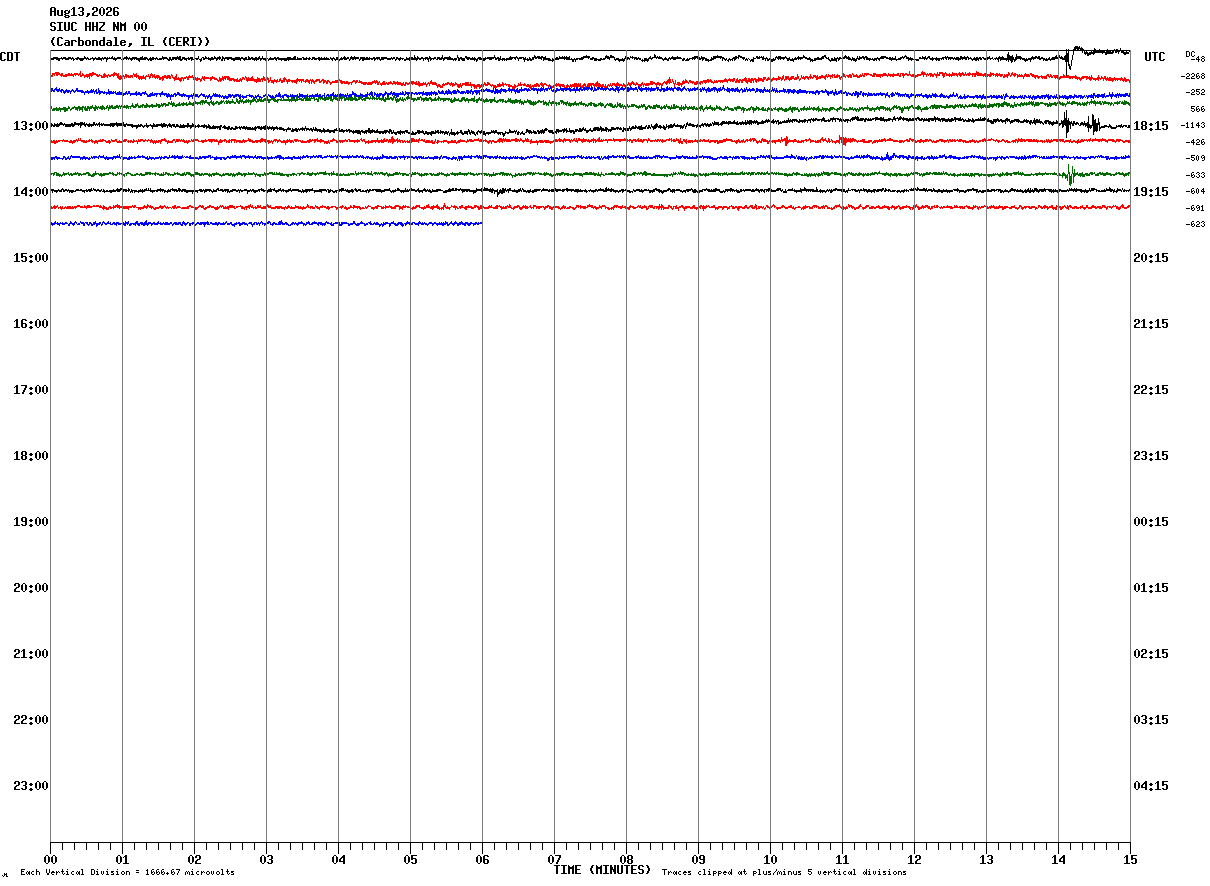The image size is (1210, 886).
Task: Select the station text SIUC HHZ NM 00
Action: 98,27
